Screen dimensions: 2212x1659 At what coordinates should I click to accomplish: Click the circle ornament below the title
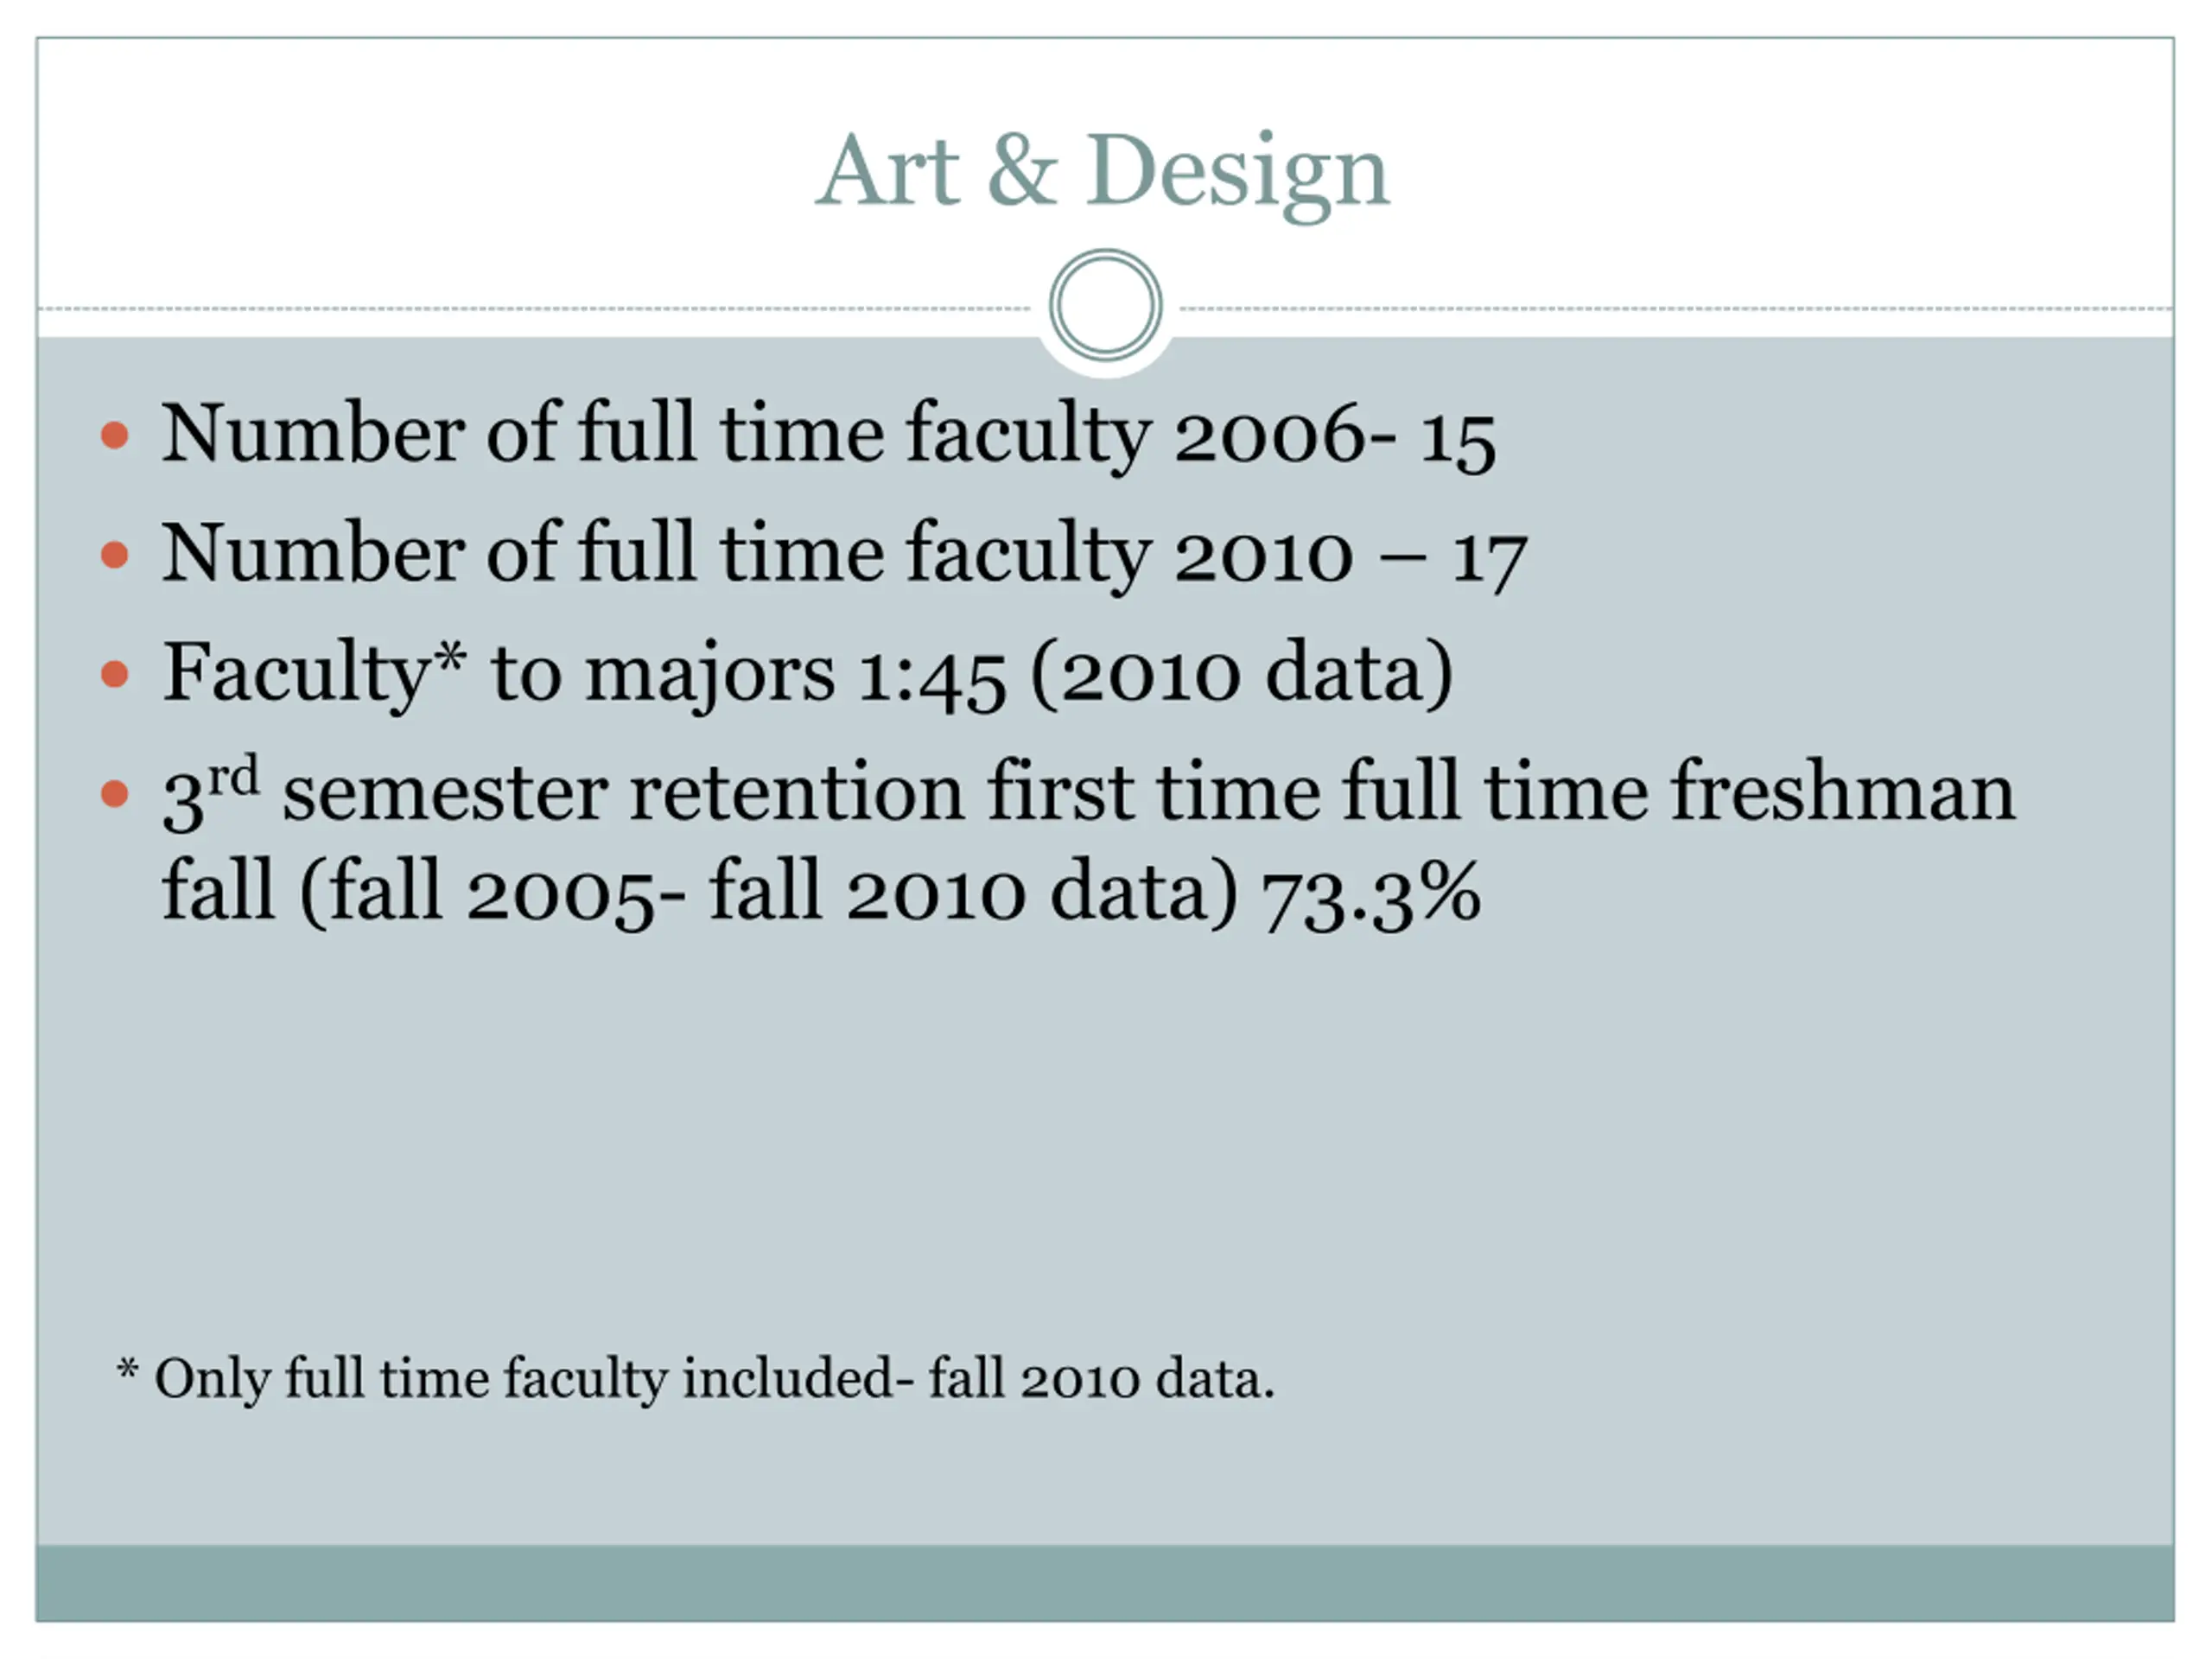pos(1106,305)
